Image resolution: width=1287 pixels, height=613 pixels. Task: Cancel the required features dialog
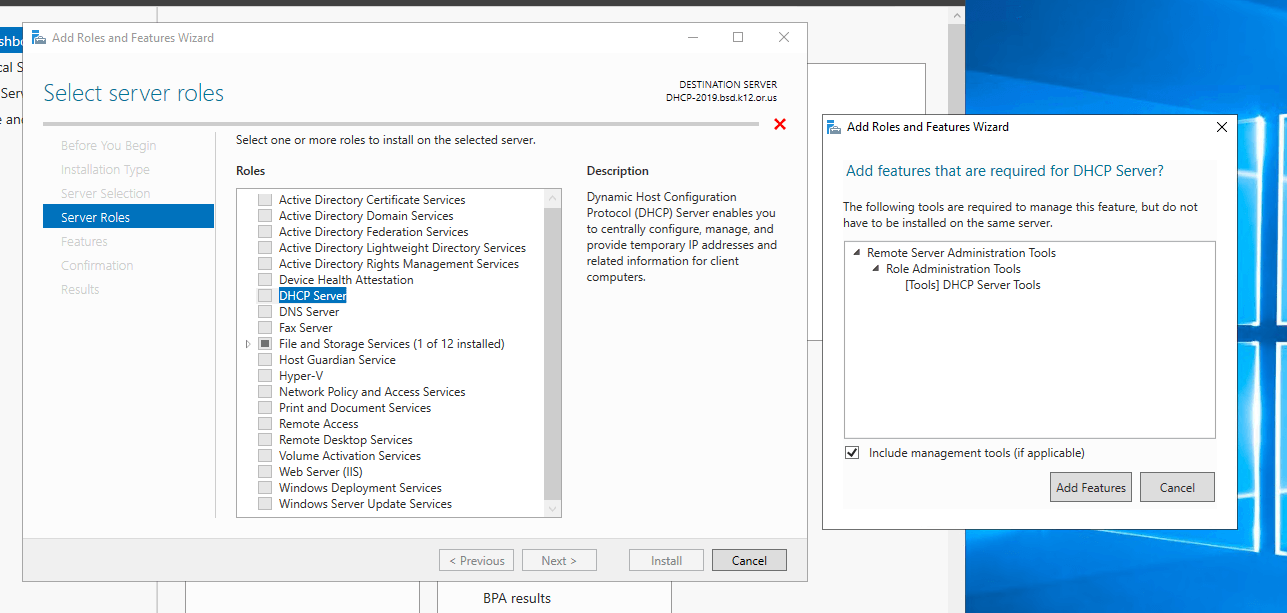click(x=1177, y=487)
